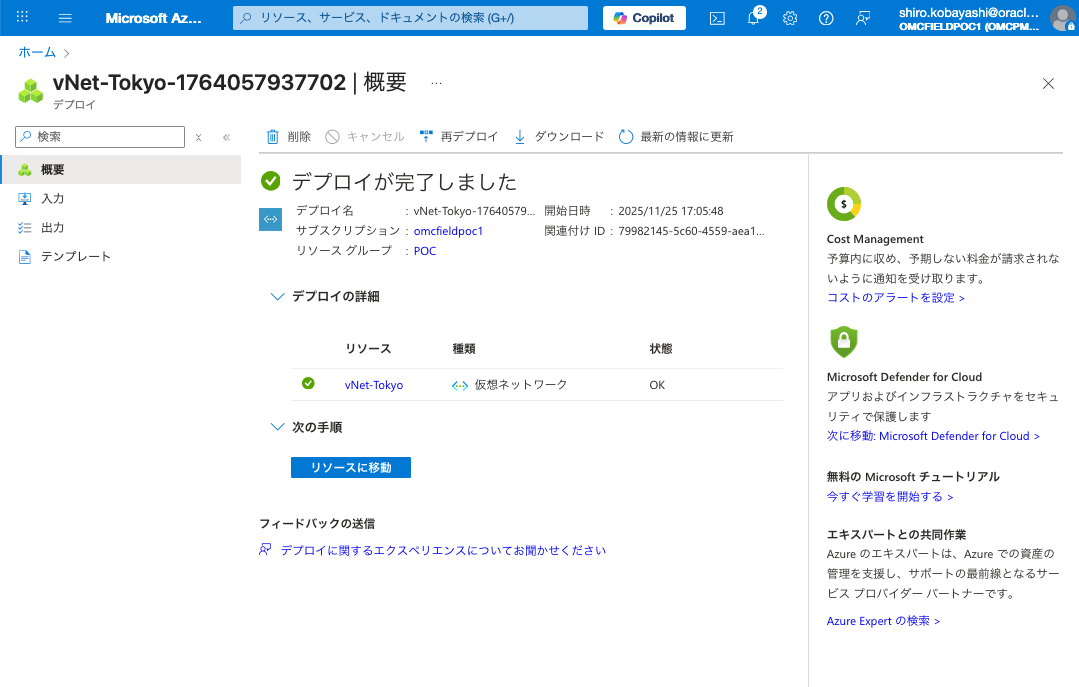
Task: Click the feedback person icon beside the link
Action: tap(265, 549)
